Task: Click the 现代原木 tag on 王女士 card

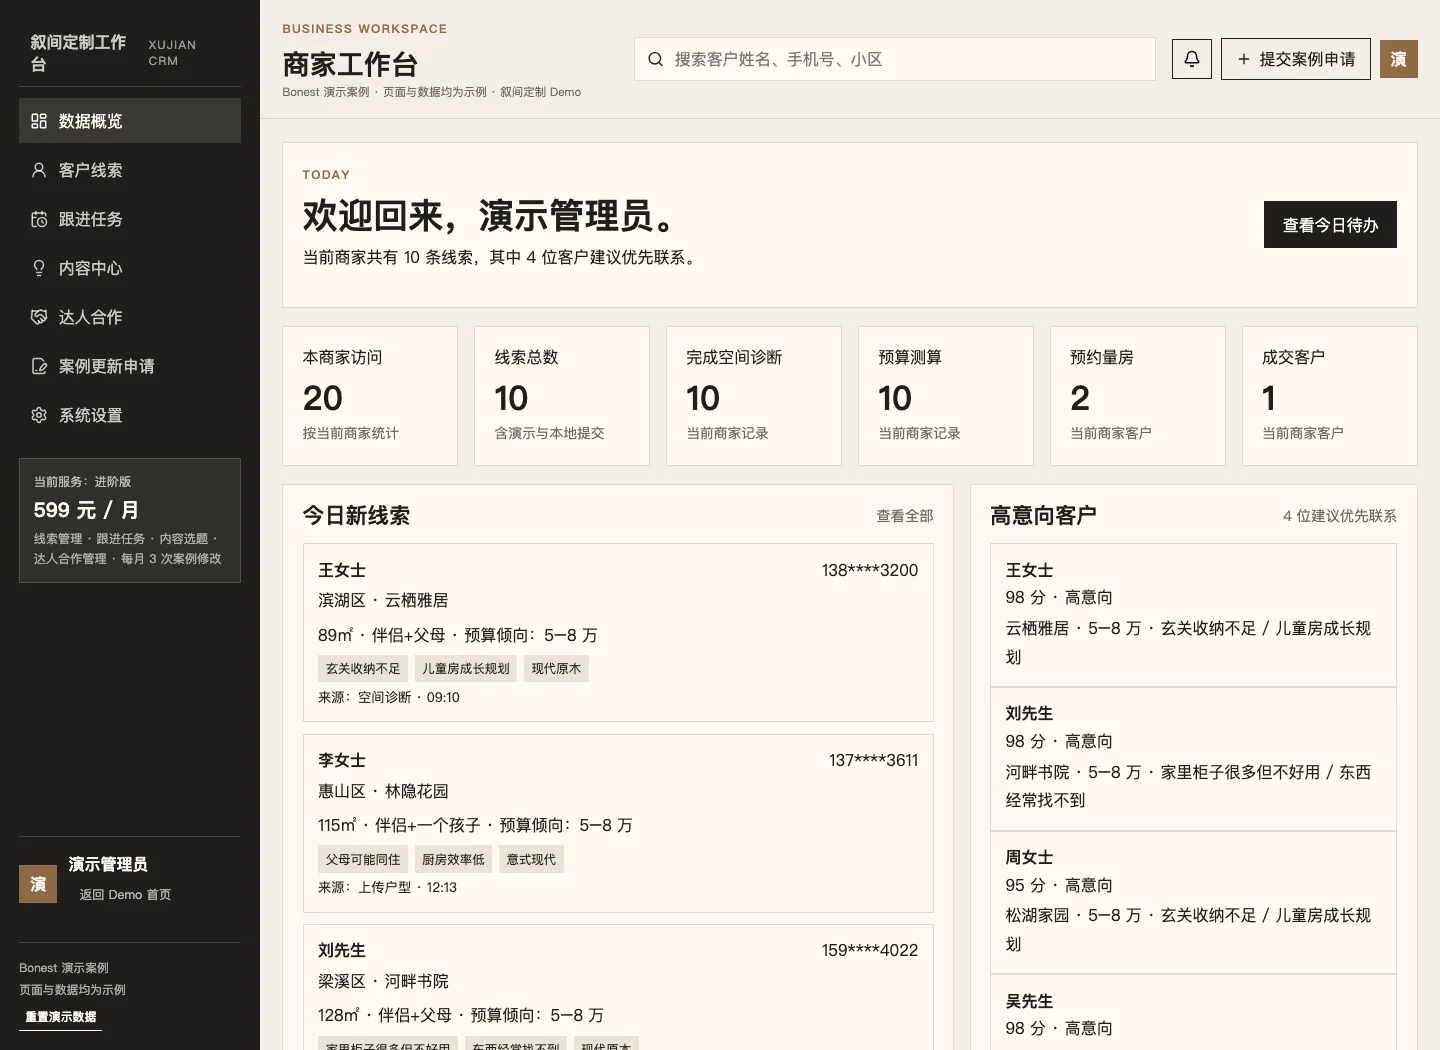Action: click(556, 669)
